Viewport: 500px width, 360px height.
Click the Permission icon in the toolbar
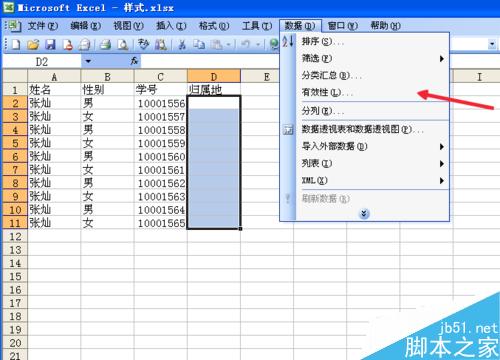pos(68,44)
